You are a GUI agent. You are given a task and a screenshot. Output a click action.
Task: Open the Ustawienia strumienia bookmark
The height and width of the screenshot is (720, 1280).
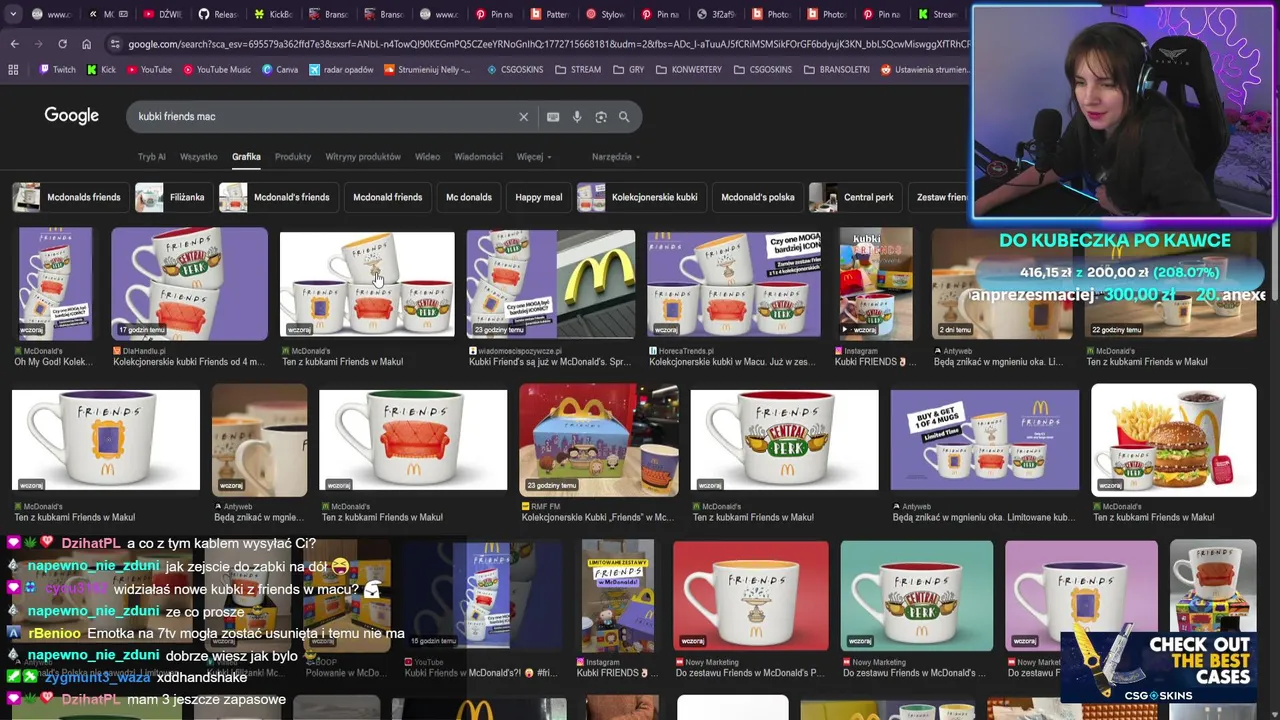[925, 70]
